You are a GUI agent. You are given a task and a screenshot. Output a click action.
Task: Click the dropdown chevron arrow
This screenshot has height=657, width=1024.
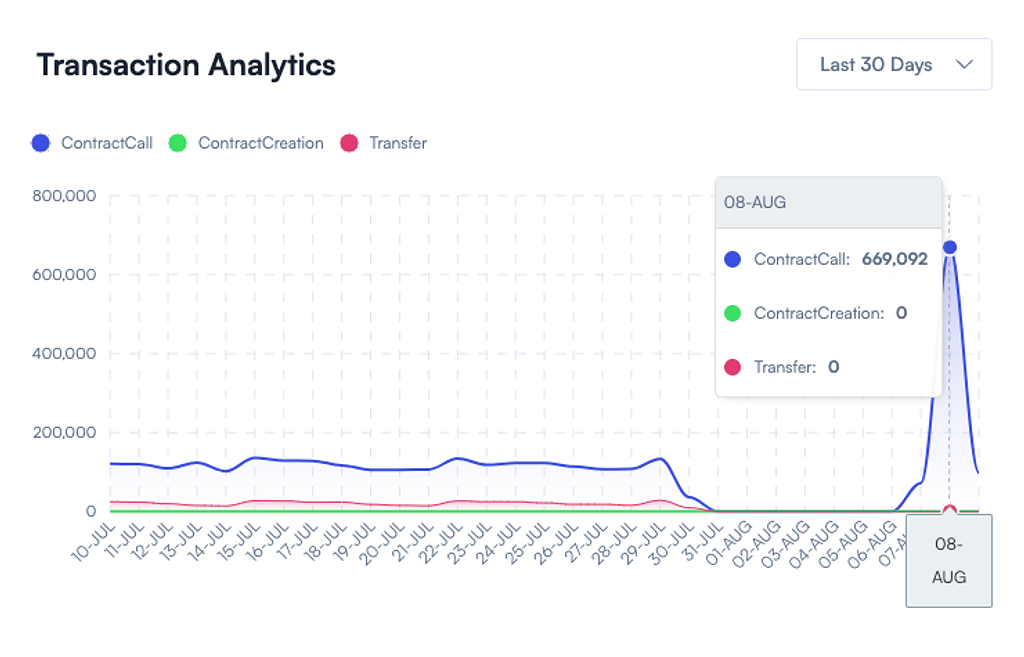click(x=964, y=65)
